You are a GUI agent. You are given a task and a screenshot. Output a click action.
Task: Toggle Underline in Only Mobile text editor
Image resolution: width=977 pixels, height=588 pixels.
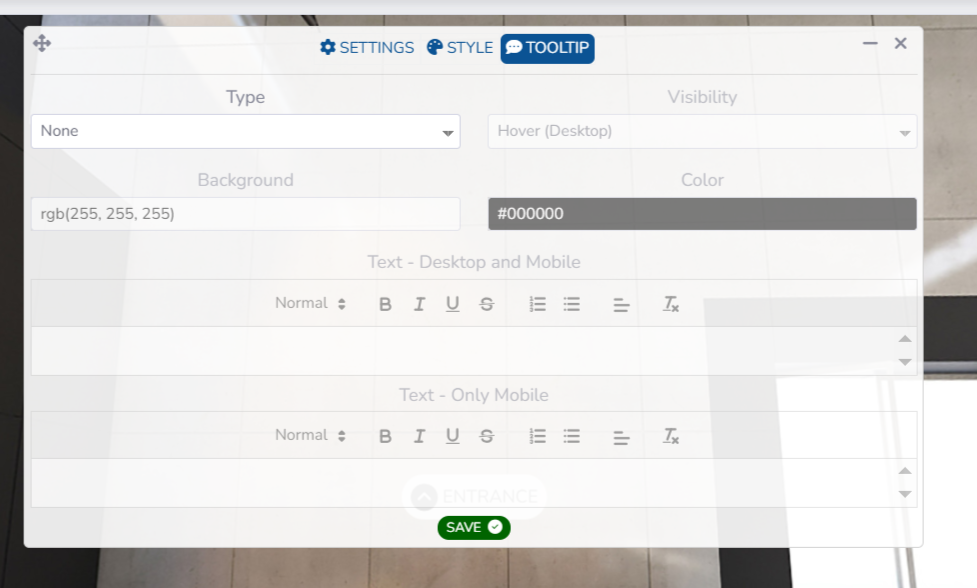coord(453,436)
